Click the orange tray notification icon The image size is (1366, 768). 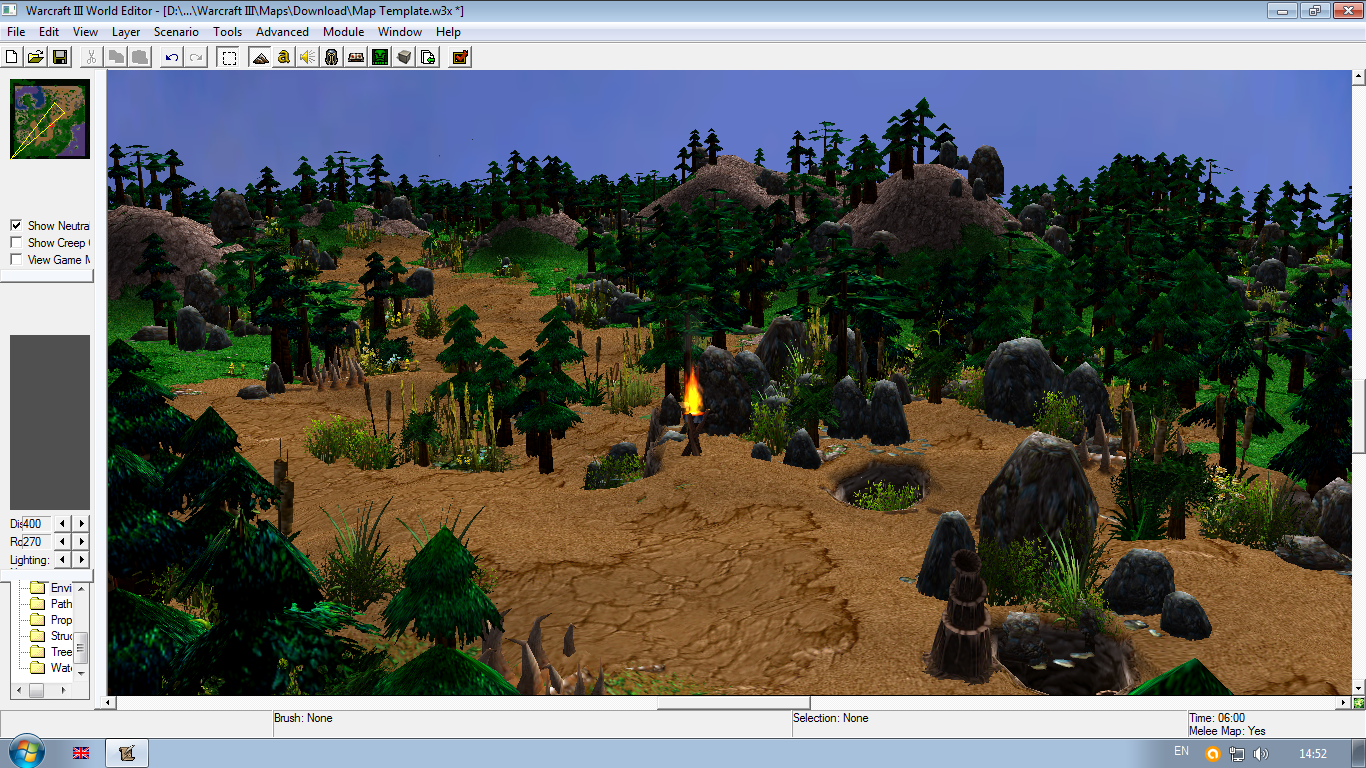(1213, 754)
